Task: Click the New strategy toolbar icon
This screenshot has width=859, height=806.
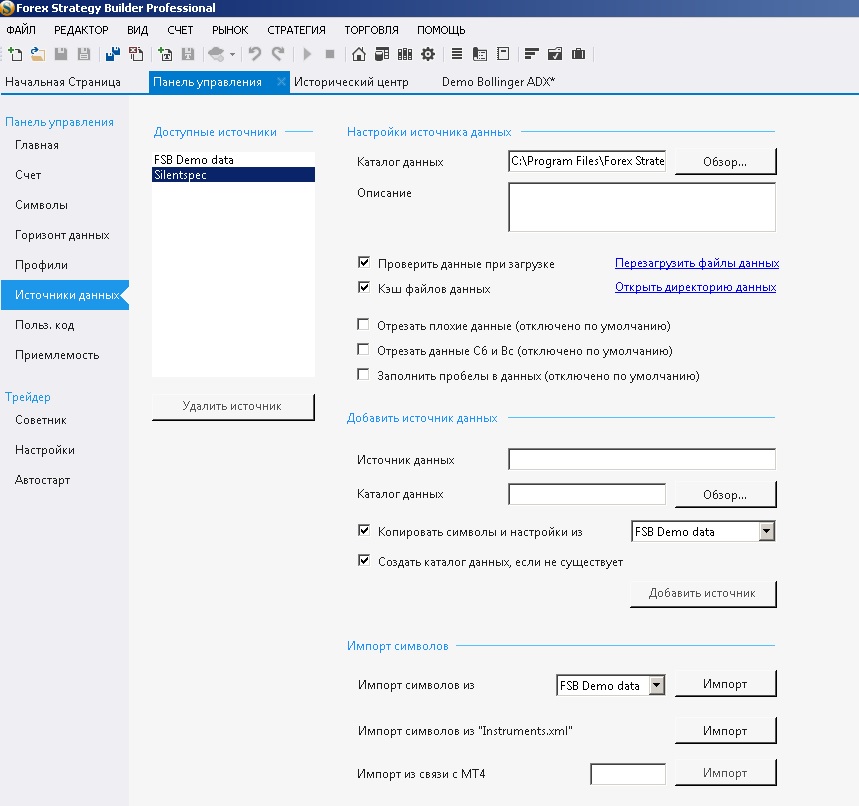Action: (15, 54)
